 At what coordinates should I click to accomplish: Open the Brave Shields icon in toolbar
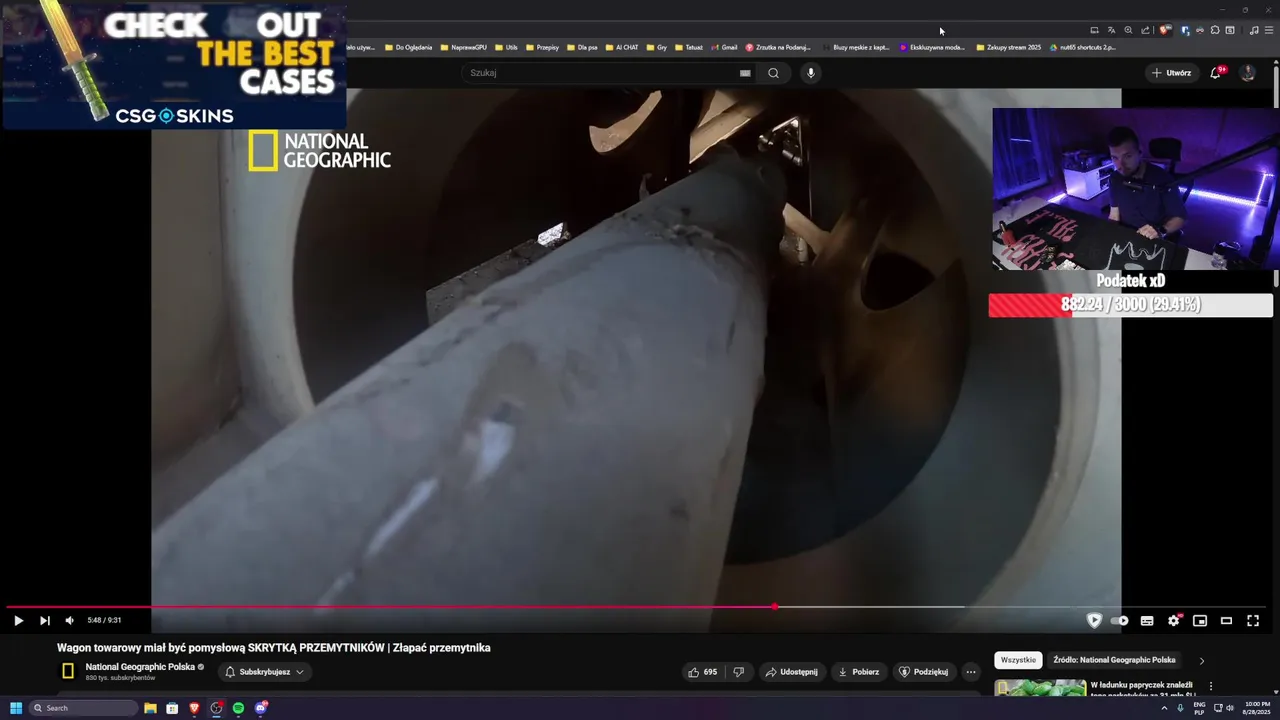tap(1165, 30)
